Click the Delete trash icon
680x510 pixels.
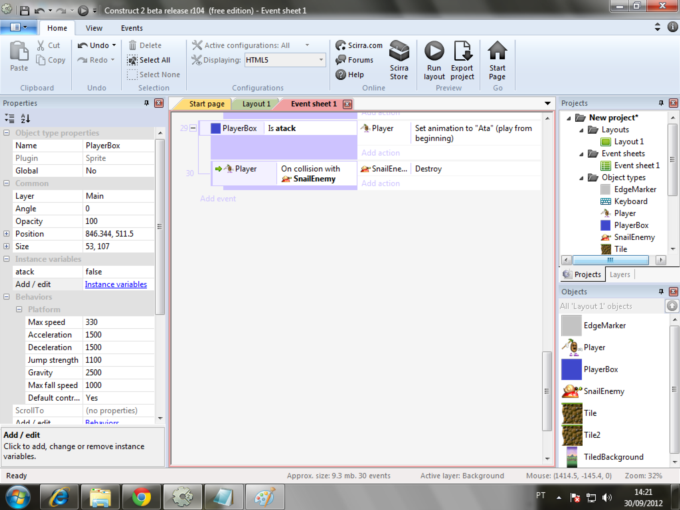coord(133,45)
